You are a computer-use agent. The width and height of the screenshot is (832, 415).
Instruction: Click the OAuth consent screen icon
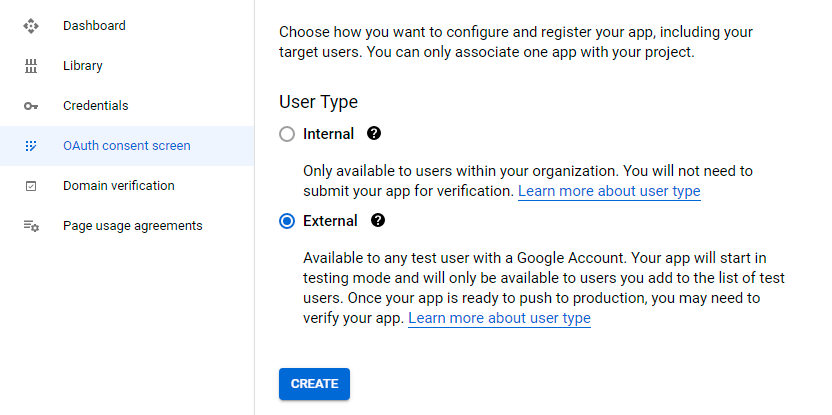pos(31,146)
